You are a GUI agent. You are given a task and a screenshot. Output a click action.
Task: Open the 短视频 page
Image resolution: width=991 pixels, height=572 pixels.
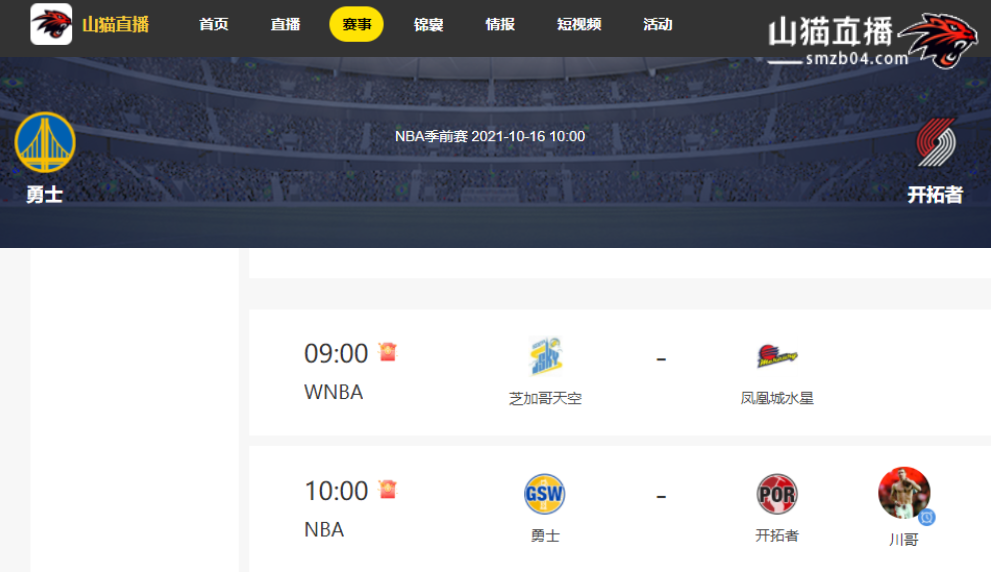[579, 24]
